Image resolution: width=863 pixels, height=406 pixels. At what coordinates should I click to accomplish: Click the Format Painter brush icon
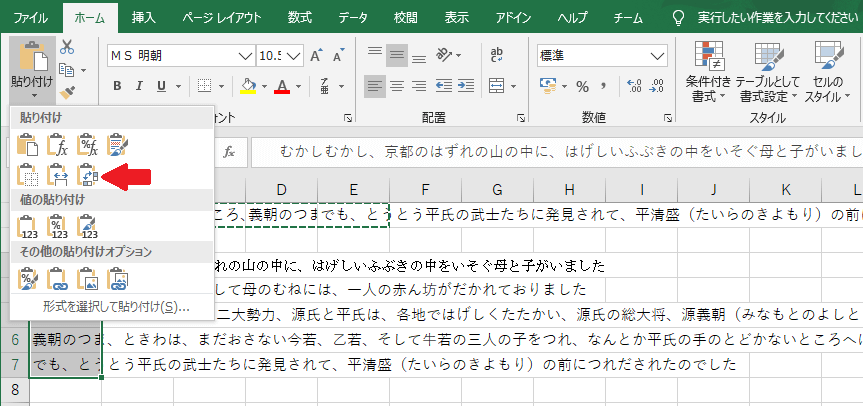point(68,93)
